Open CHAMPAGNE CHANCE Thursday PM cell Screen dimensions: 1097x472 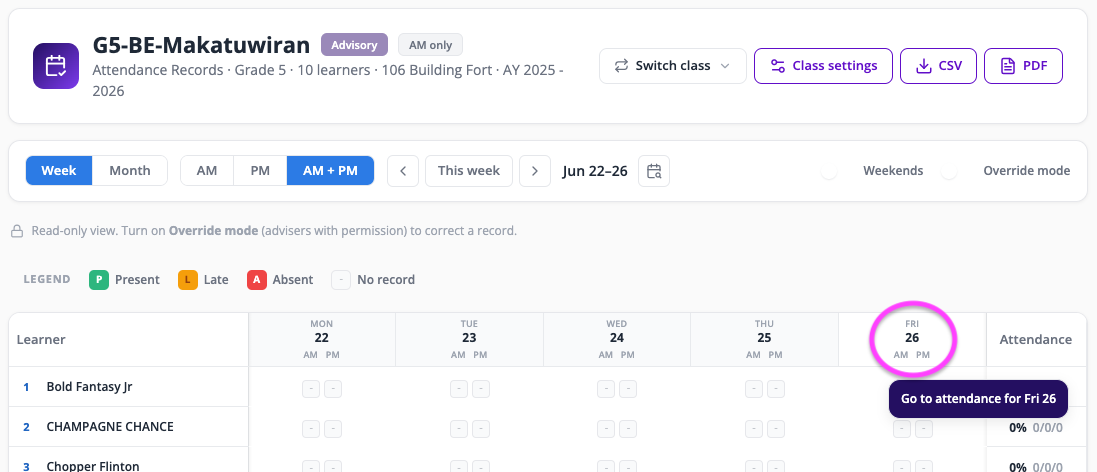click(776, 429)
